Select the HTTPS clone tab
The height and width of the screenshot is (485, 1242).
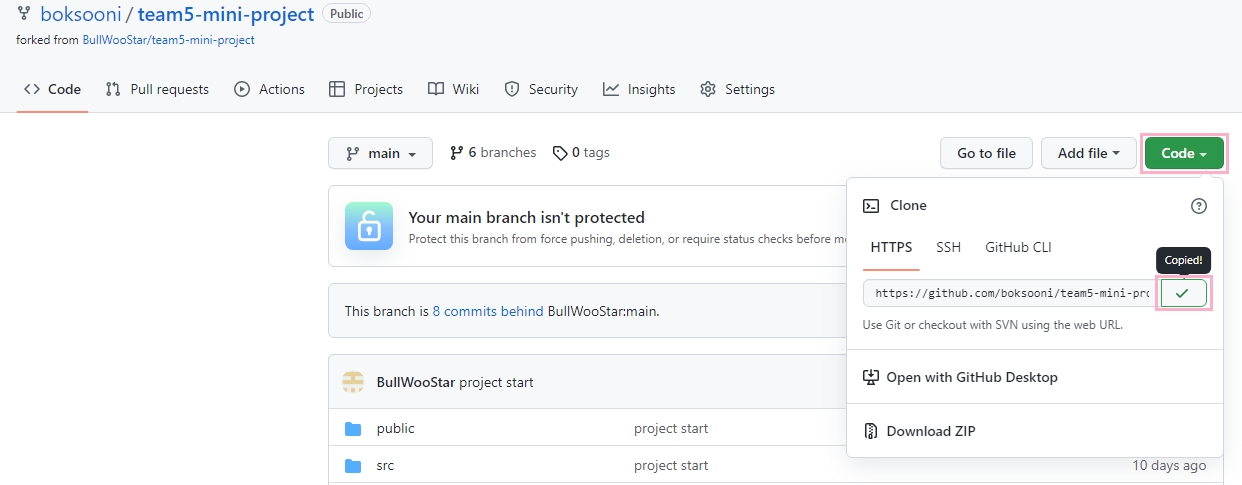[x=891, y=247]
